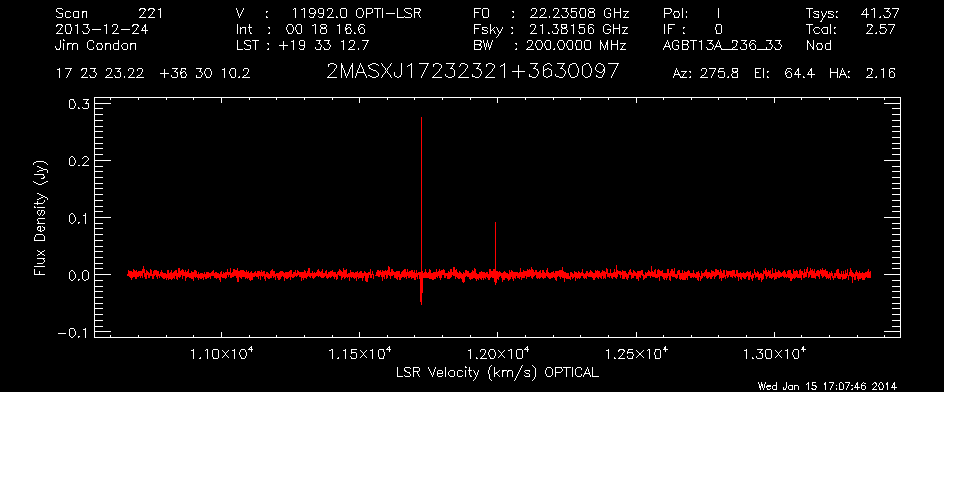The image size is (962, 490).
Task: Click Tcal value 2.57
Action: [880, 29]
